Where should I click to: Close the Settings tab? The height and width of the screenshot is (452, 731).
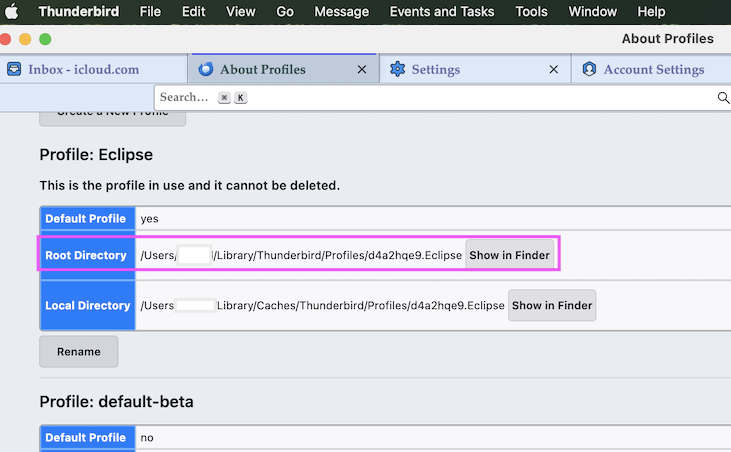[x=553, y=70]
